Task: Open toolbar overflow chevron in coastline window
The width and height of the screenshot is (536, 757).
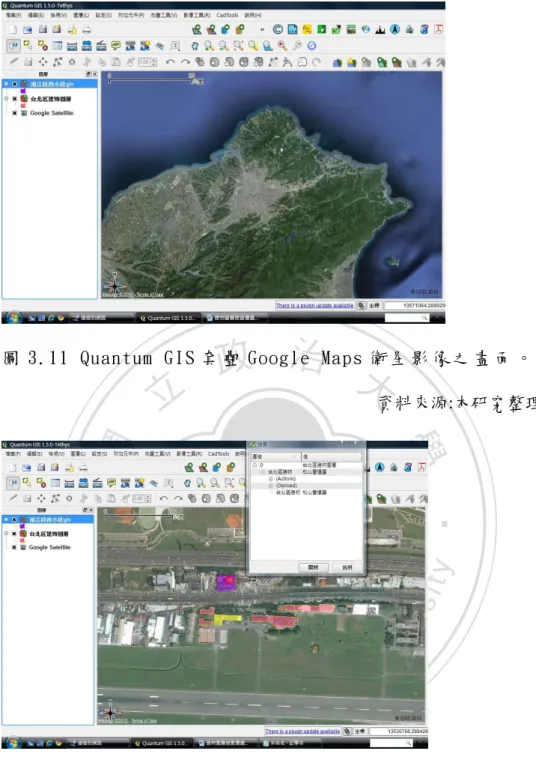Action: tap(262, 30)
